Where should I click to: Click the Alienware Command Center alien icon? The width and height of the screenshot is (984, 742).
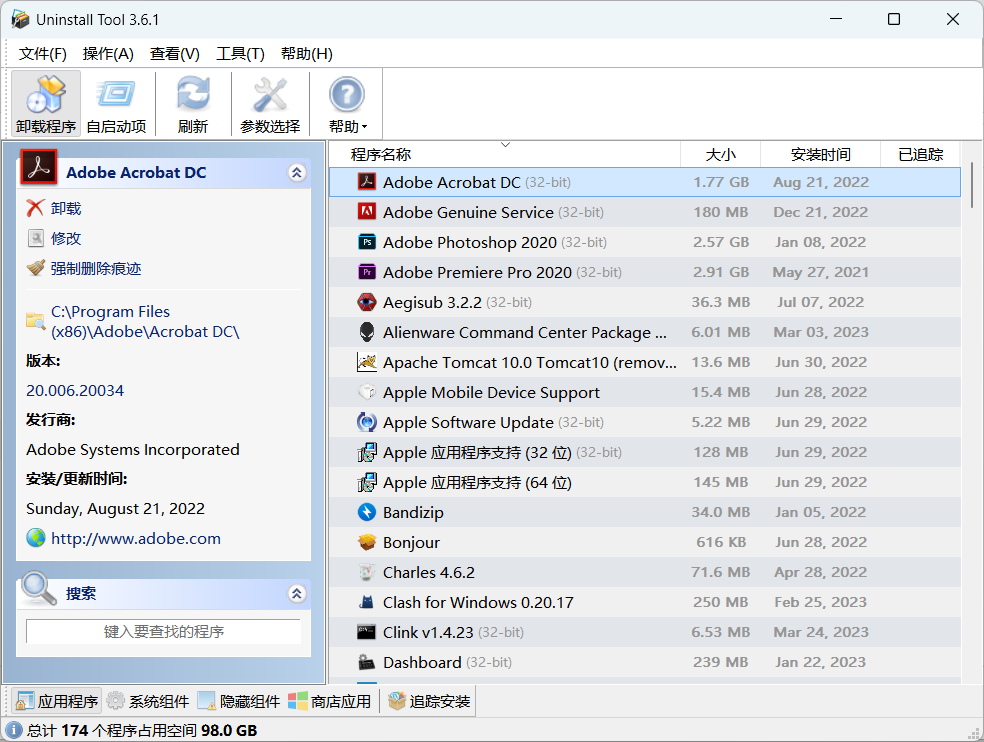coord(366,332)
